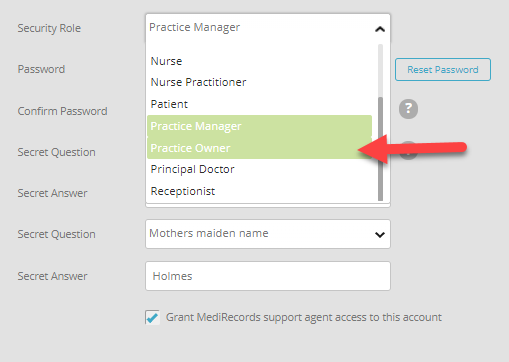Click the Security Role combo box field

(268, 28)
